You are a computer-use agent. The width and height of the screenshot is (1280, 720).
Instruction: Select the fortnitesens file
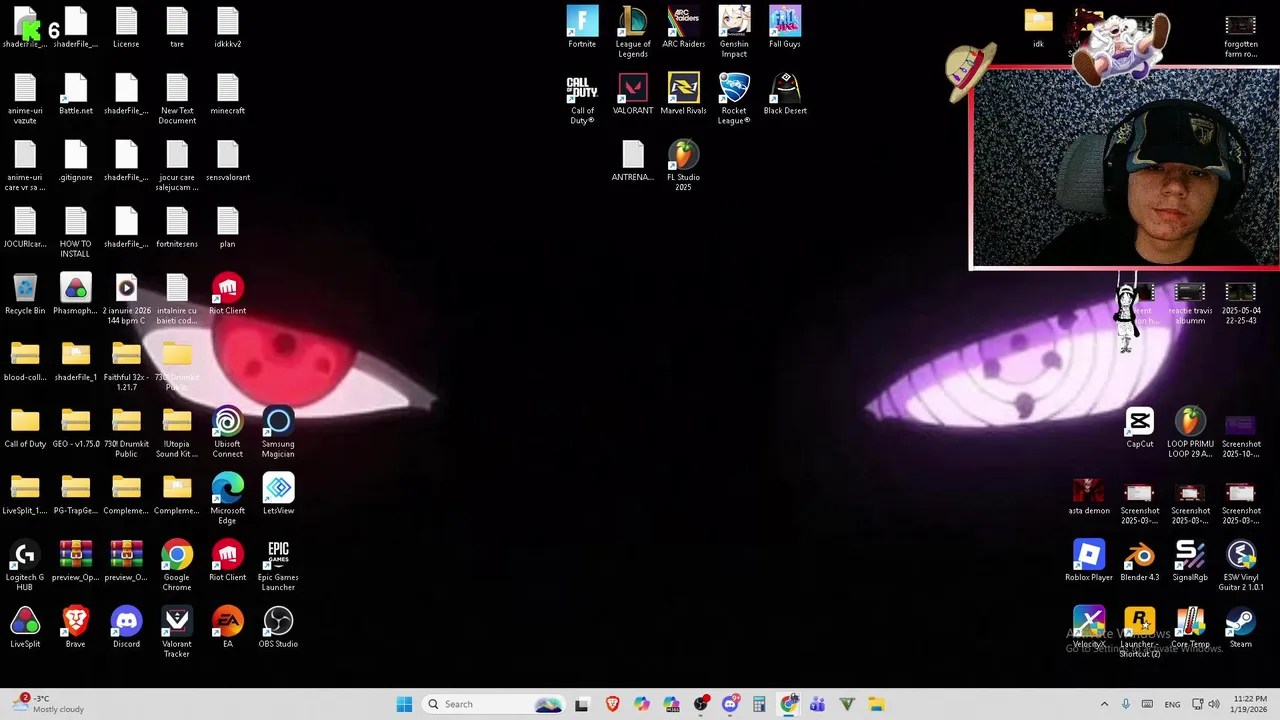coord(177,227)
